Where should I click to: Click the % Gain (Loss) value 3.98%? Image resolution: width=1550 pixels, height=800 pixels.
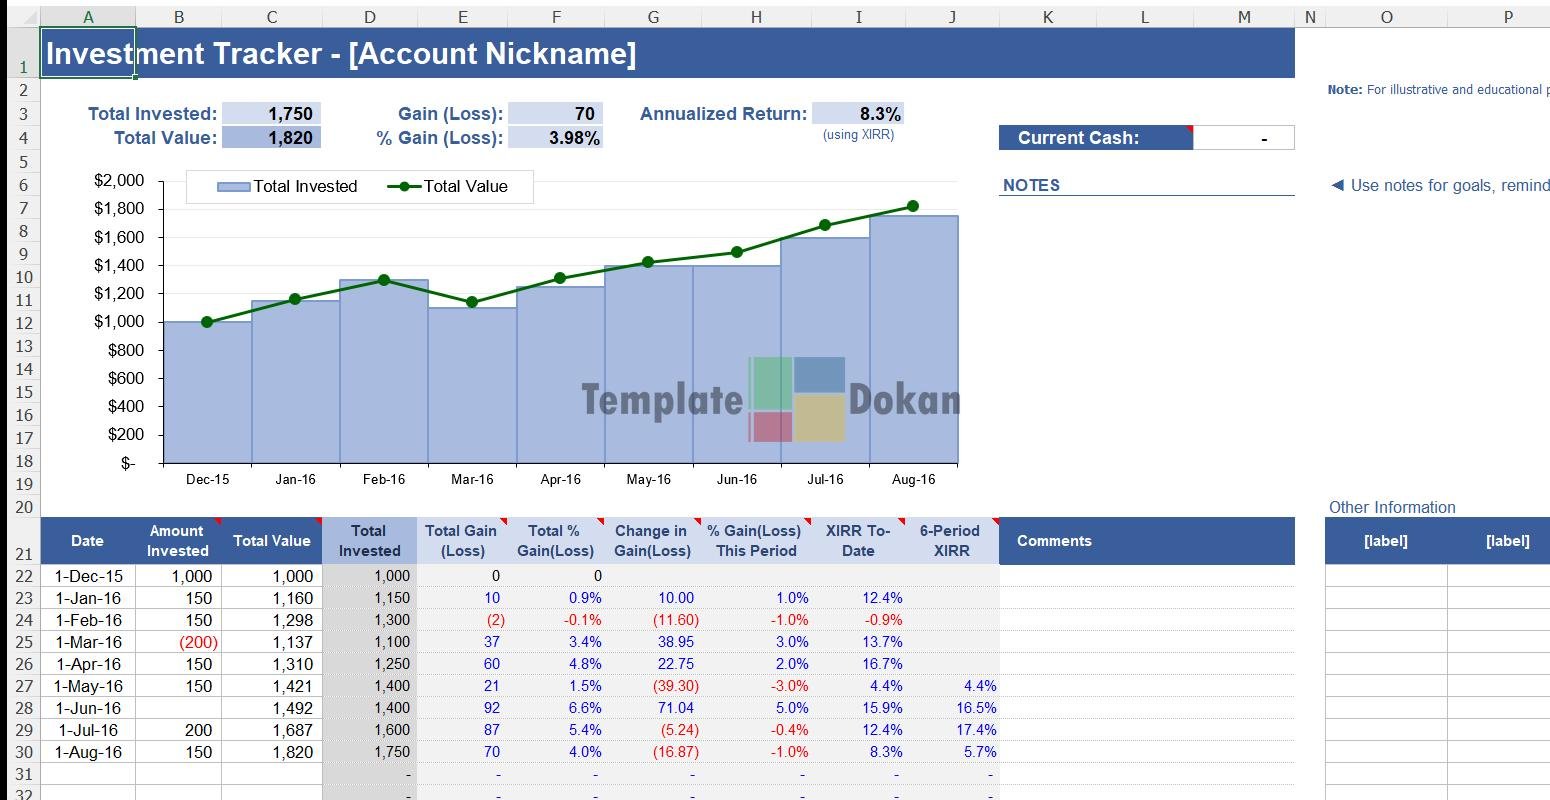[555, 138]
